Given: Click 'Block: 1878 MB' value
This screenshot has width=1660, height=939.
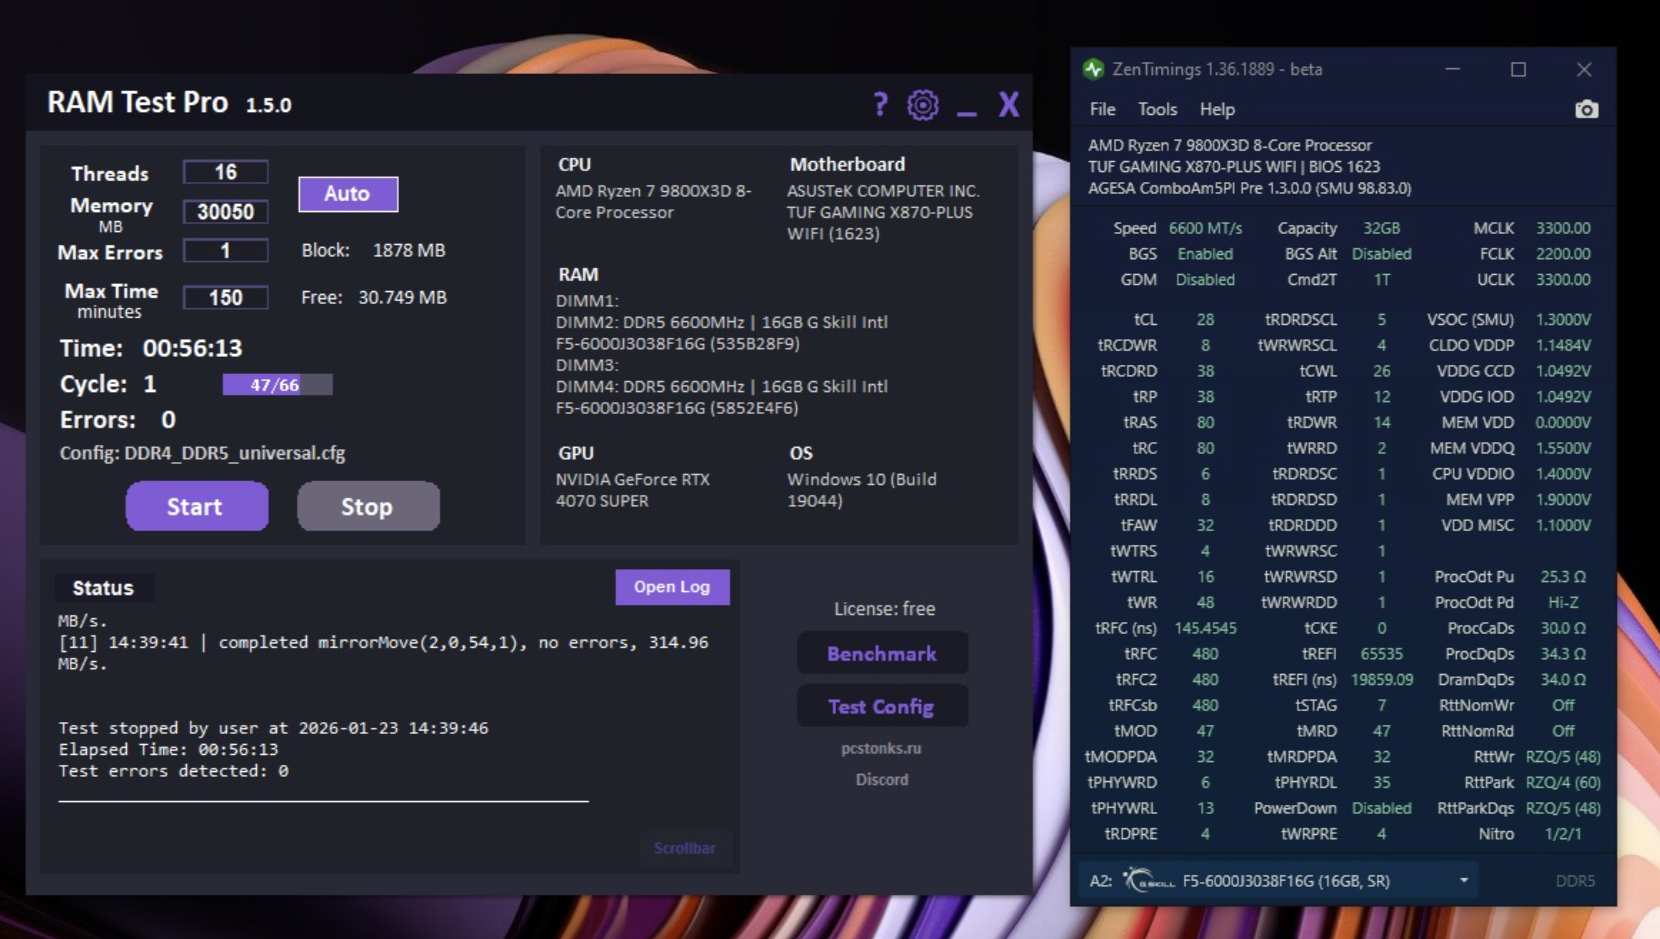Looking at the screenshot, I should pos(409,250).
